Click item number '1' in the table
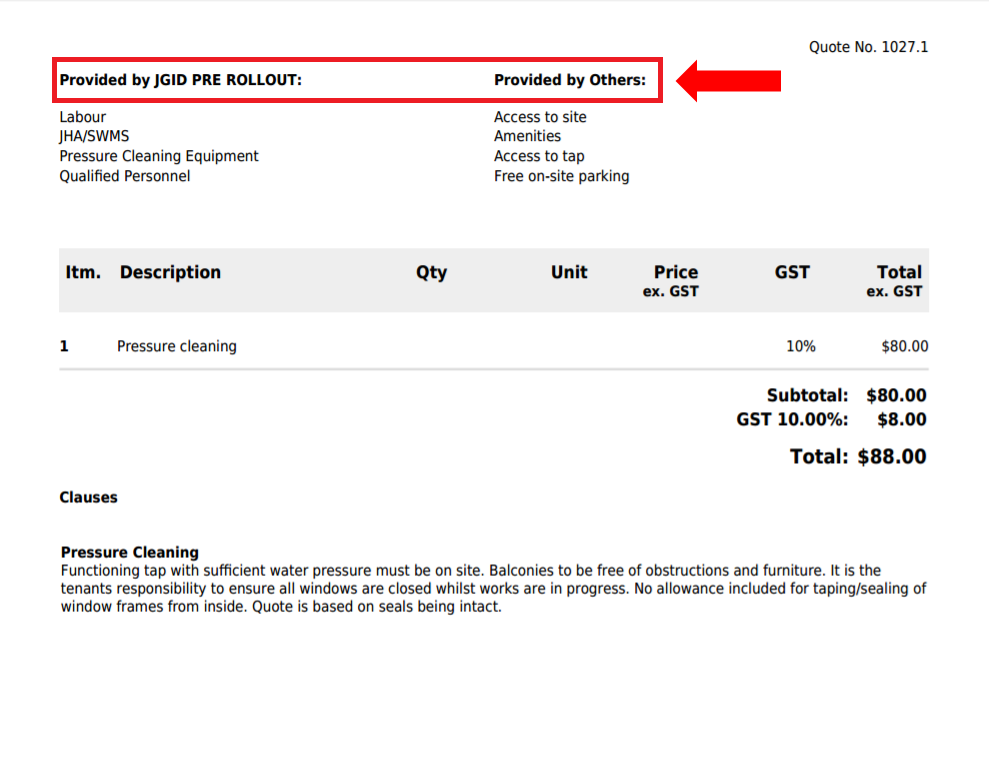The image size is (989, 777). tap(64, 346)
